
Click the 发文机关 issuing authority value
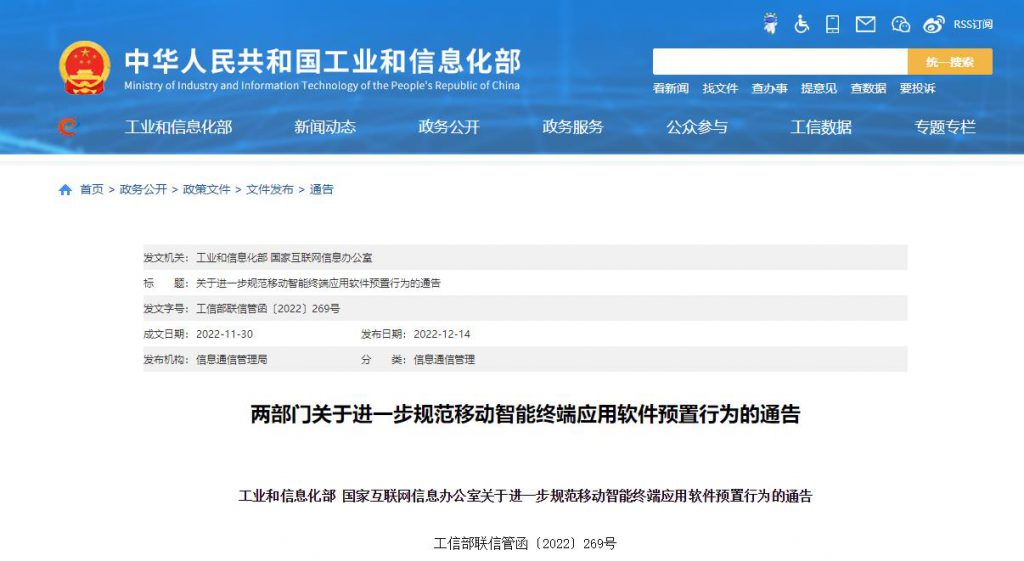(284, 257)
